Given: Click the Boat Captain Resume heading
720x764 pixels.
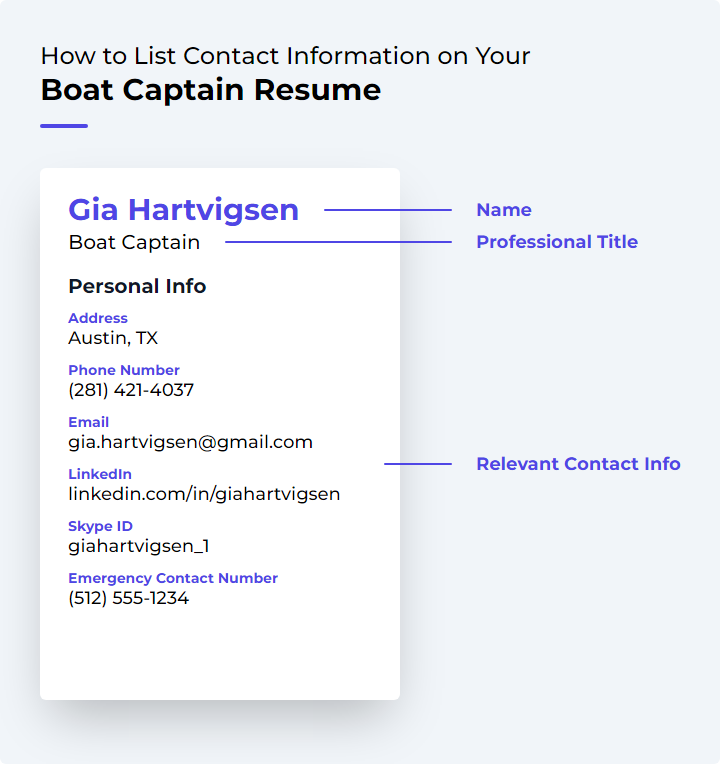Looking at the screenshot, I should click(x=211, y=90).
